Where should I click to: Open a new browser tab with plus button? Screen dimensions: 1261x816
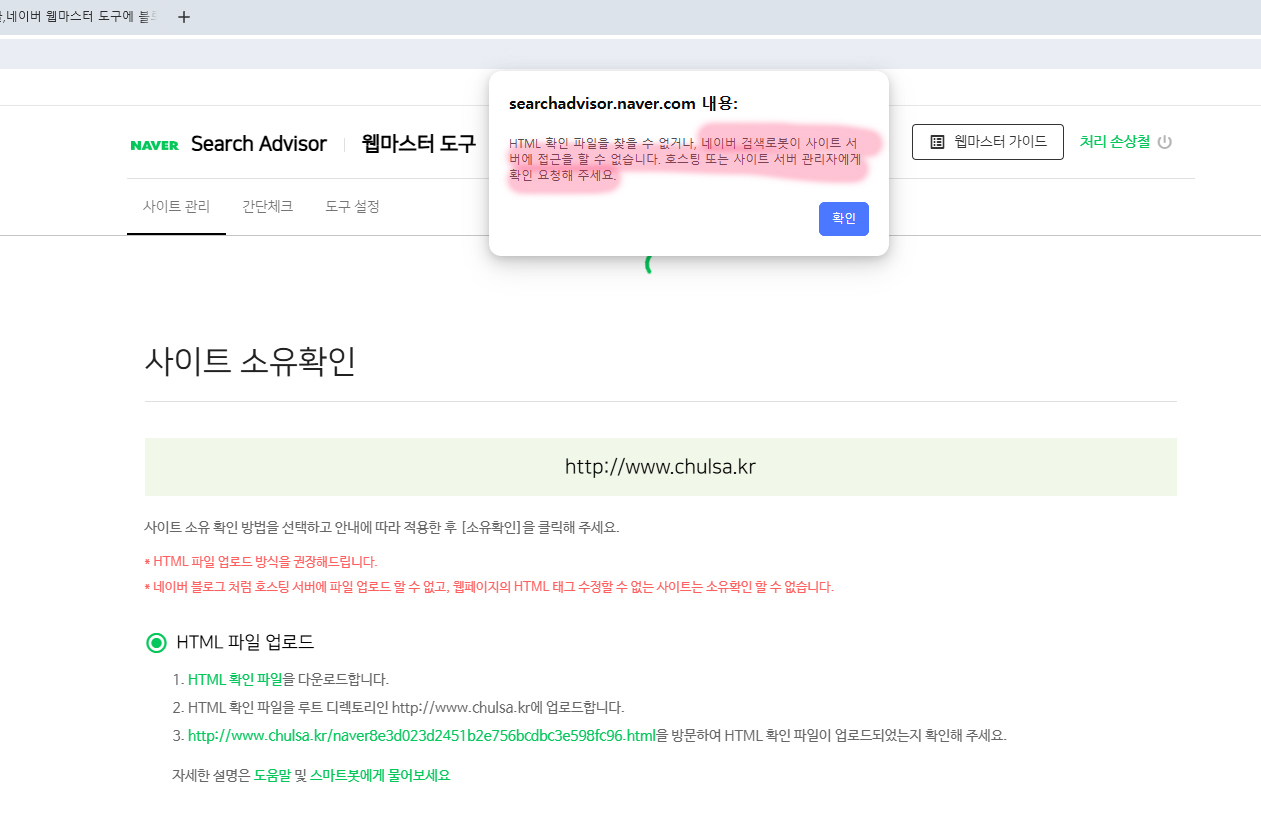click(x=183, y=17)
